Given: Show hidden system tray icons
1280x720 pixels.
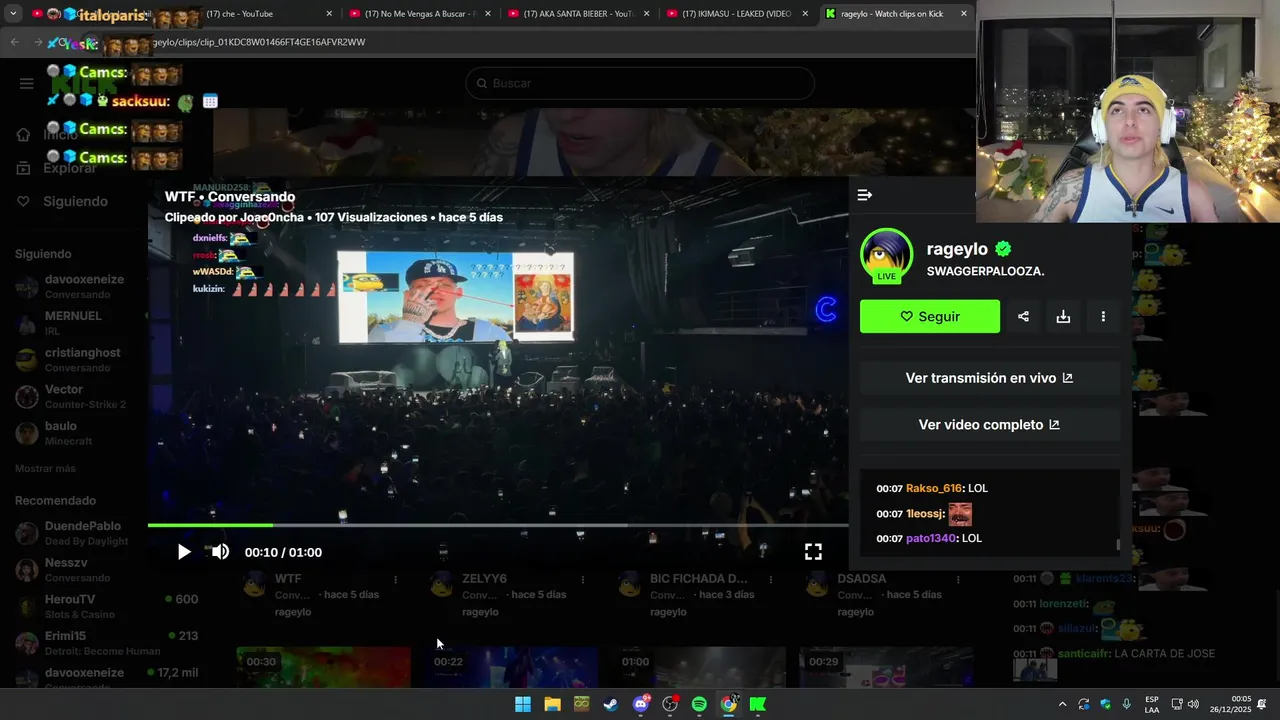Looking at the screenshot, I should coord(1062,704).
